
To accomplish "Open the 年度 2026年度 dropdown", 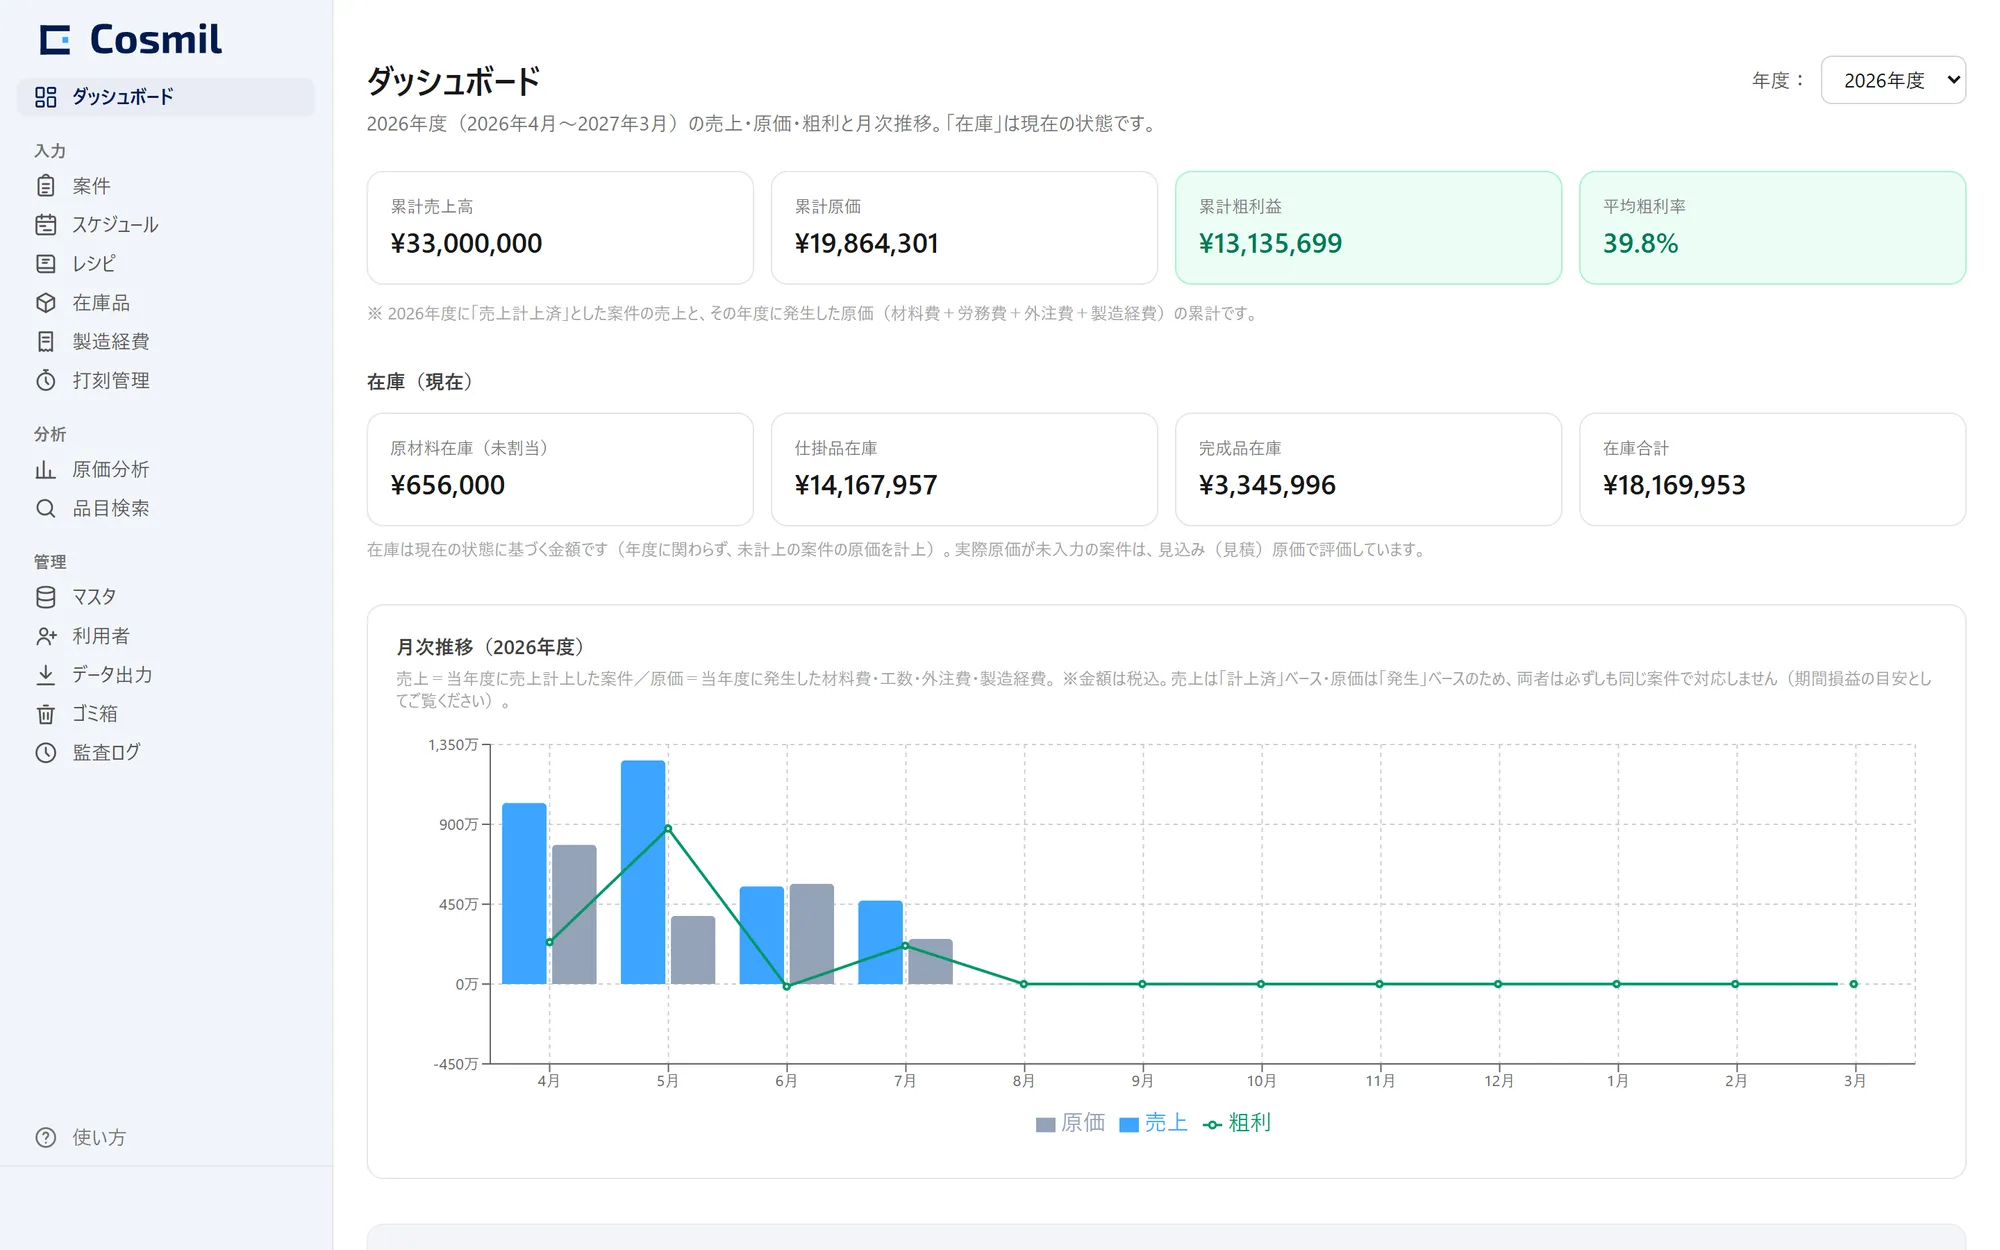I will pyautogui.click(x=1893, y=80).
